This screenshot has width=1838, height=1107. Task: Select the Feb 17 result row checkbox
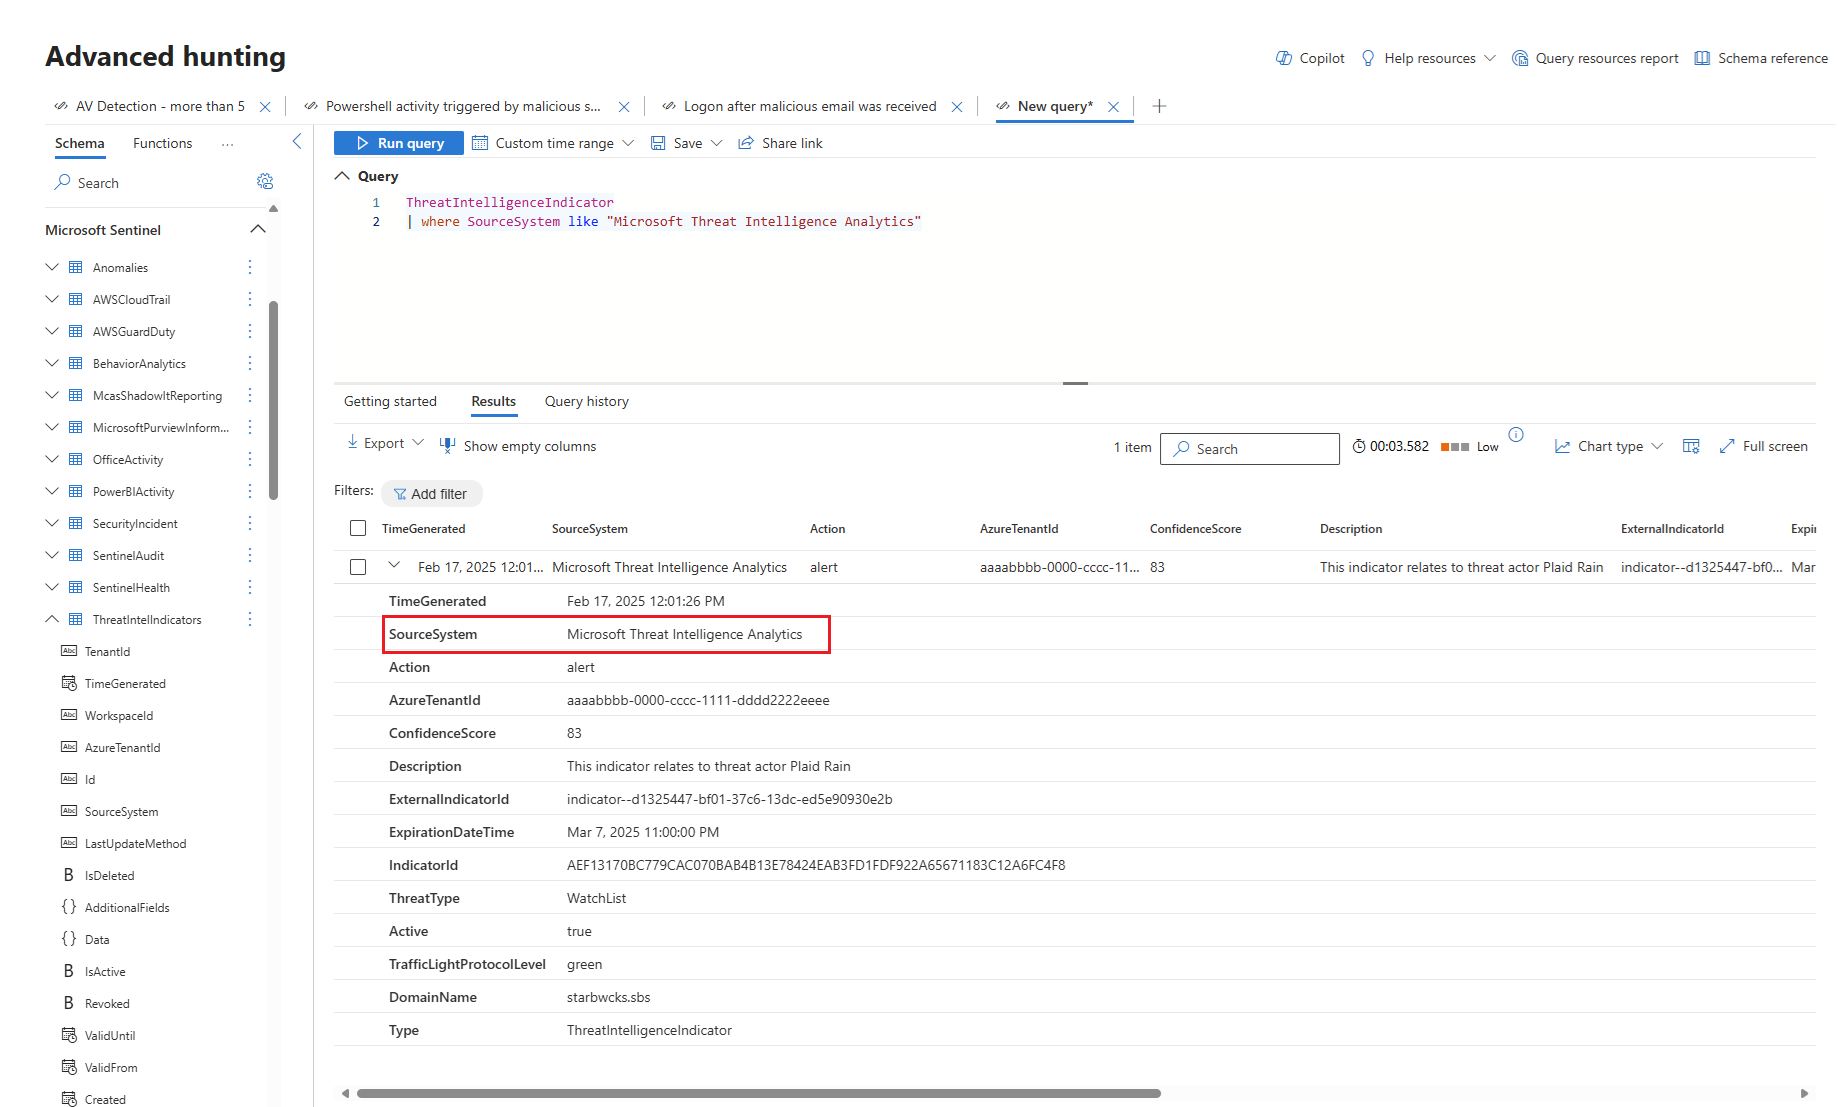[x=358, y=567]
